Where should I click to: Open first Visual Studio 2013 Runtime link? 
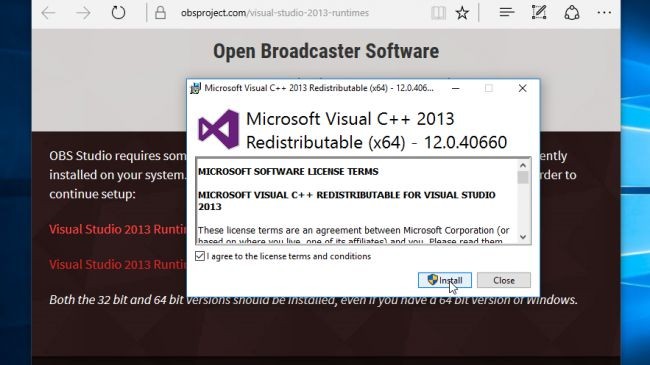coord(118,229)
